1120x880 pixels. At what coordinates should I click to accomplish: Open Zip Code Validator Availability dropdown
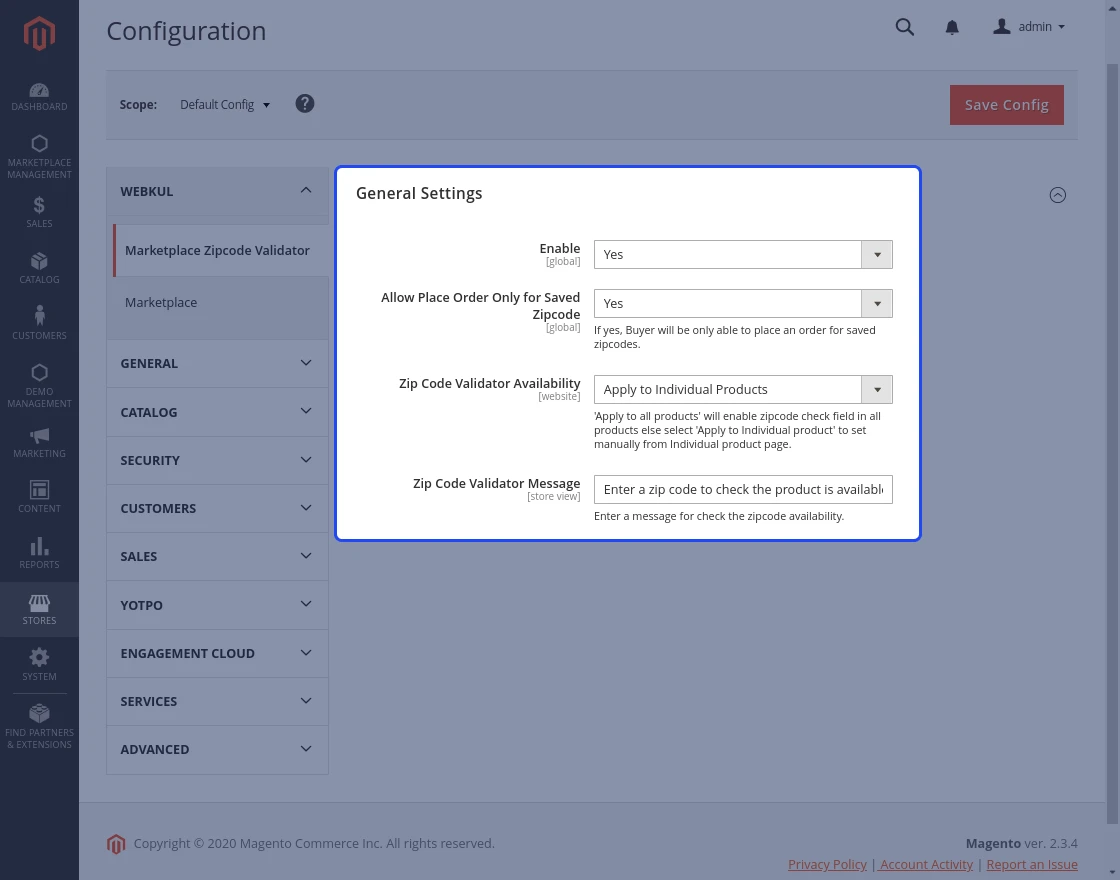click(743, 389)
